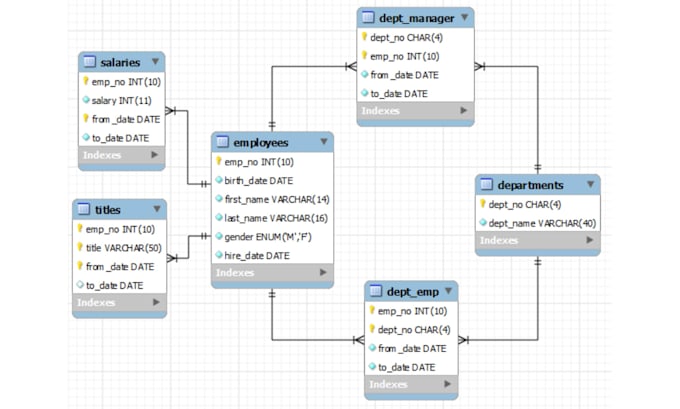The height and width of the screenshot is (409, 680).
Task: Select 'dept_name VARCHAR(40)' column text
Action: pyautogui.click(x=542, y=223)
